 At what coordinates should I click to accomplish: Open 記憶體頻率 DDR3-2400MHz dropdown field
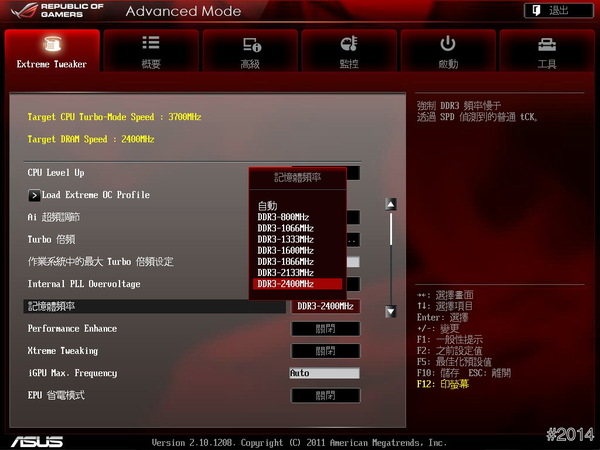pyautogui.click(x=325, y=306)
